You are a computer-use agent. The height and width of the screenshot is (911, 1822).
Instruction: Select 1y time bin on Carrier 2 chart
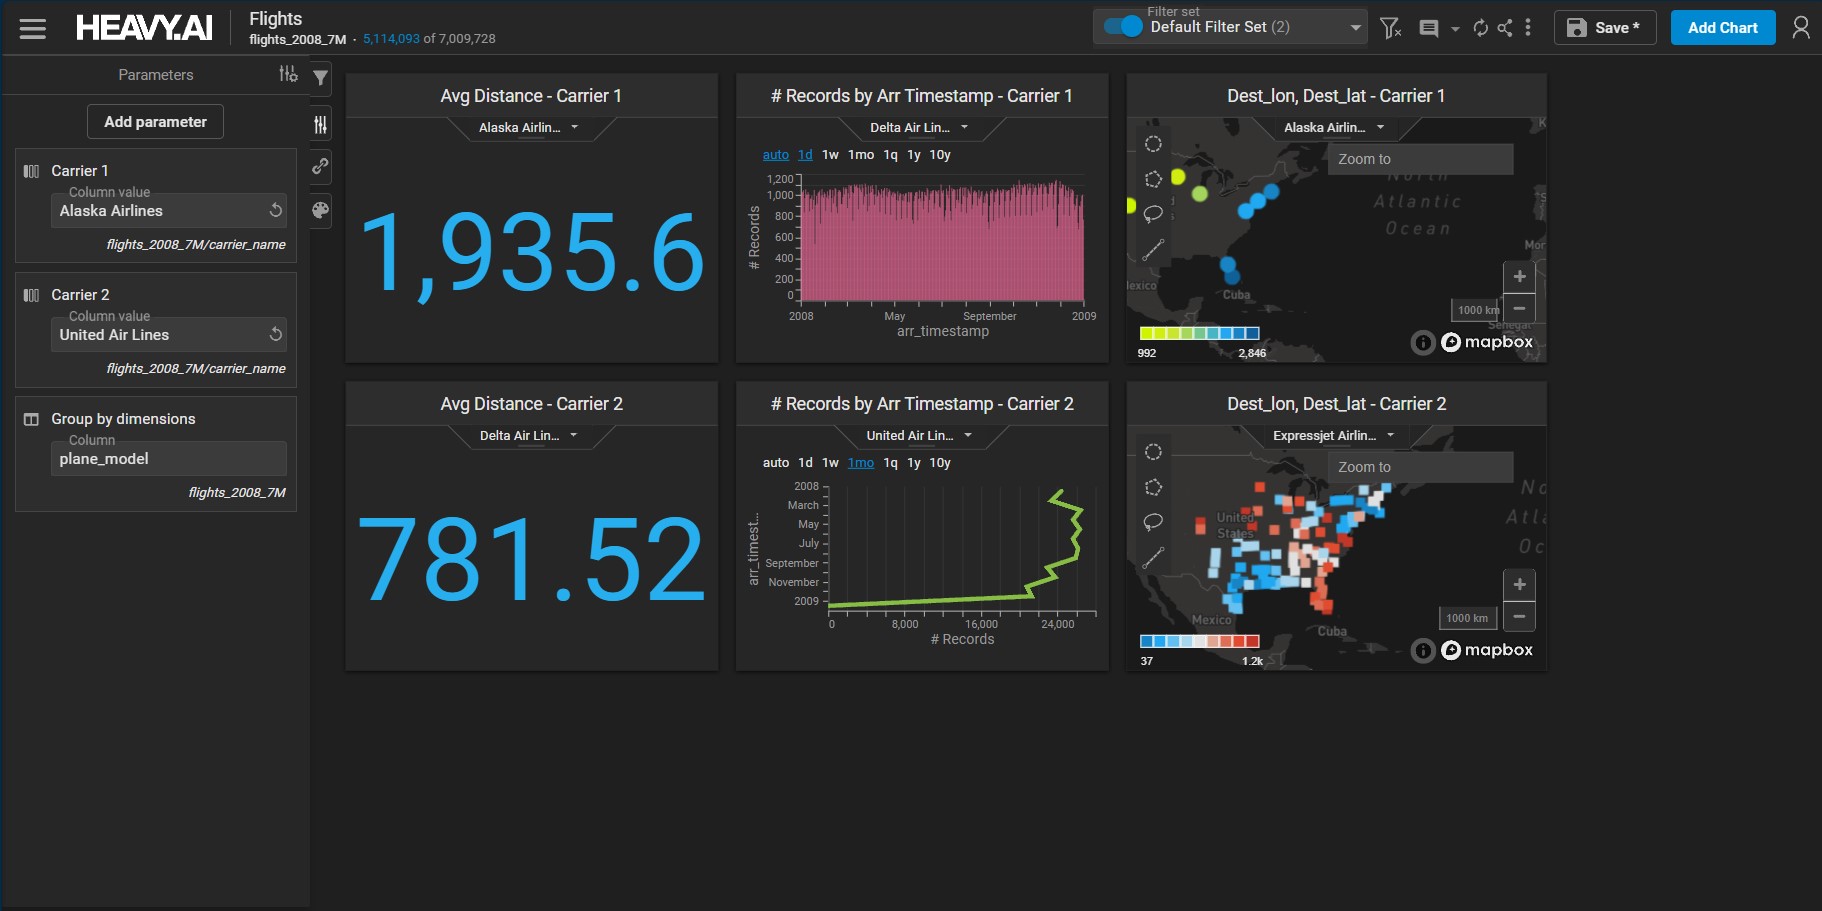(913, 463)
